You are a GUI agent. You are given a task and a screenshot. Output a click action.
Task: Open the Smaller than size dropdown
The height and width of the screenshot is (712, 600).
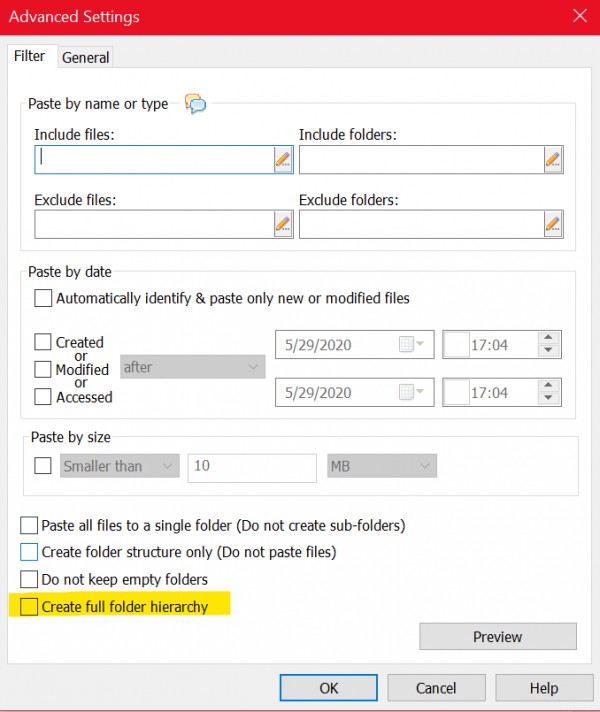coord(119,466)
